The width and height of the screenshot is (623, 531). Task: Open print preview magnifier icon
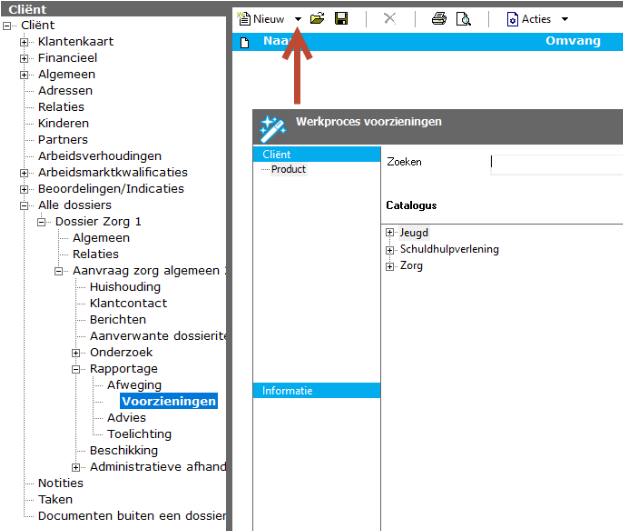(x=463, y=19)
